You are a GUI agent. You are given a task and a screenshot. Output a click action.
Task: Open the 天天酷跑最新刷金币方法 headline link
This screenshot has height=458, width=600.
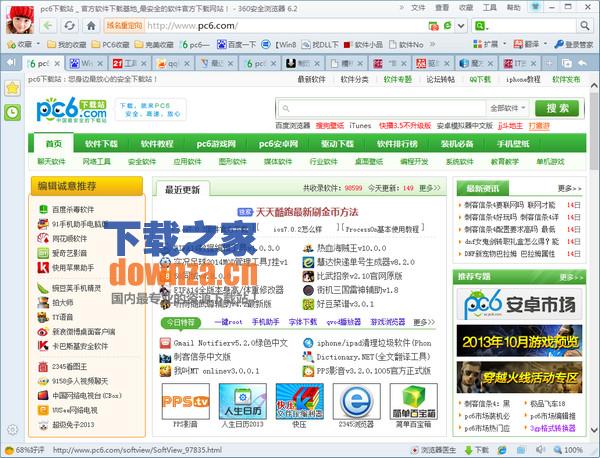(x=307, y=212)
